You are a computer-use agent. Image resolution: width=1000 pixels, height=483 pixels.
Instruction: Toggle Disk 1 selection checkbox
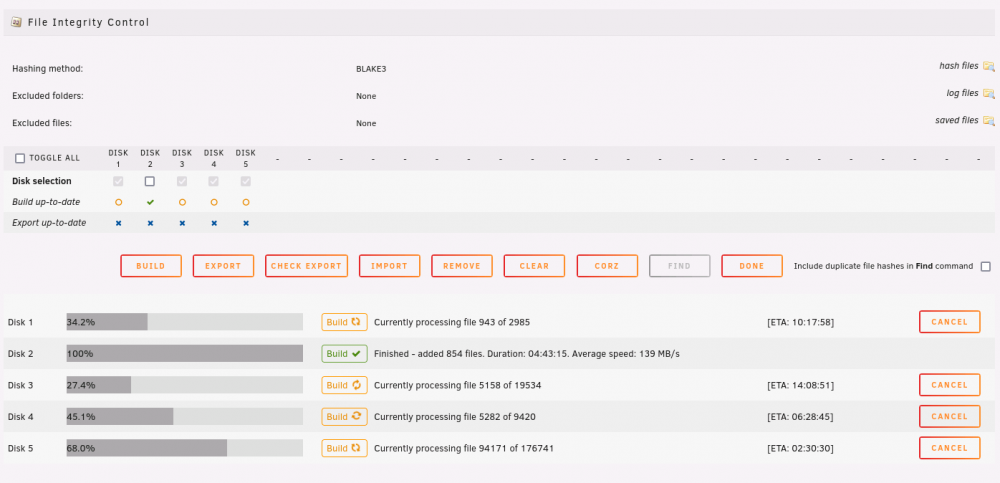pyautogui.click(x=118, y=181)
